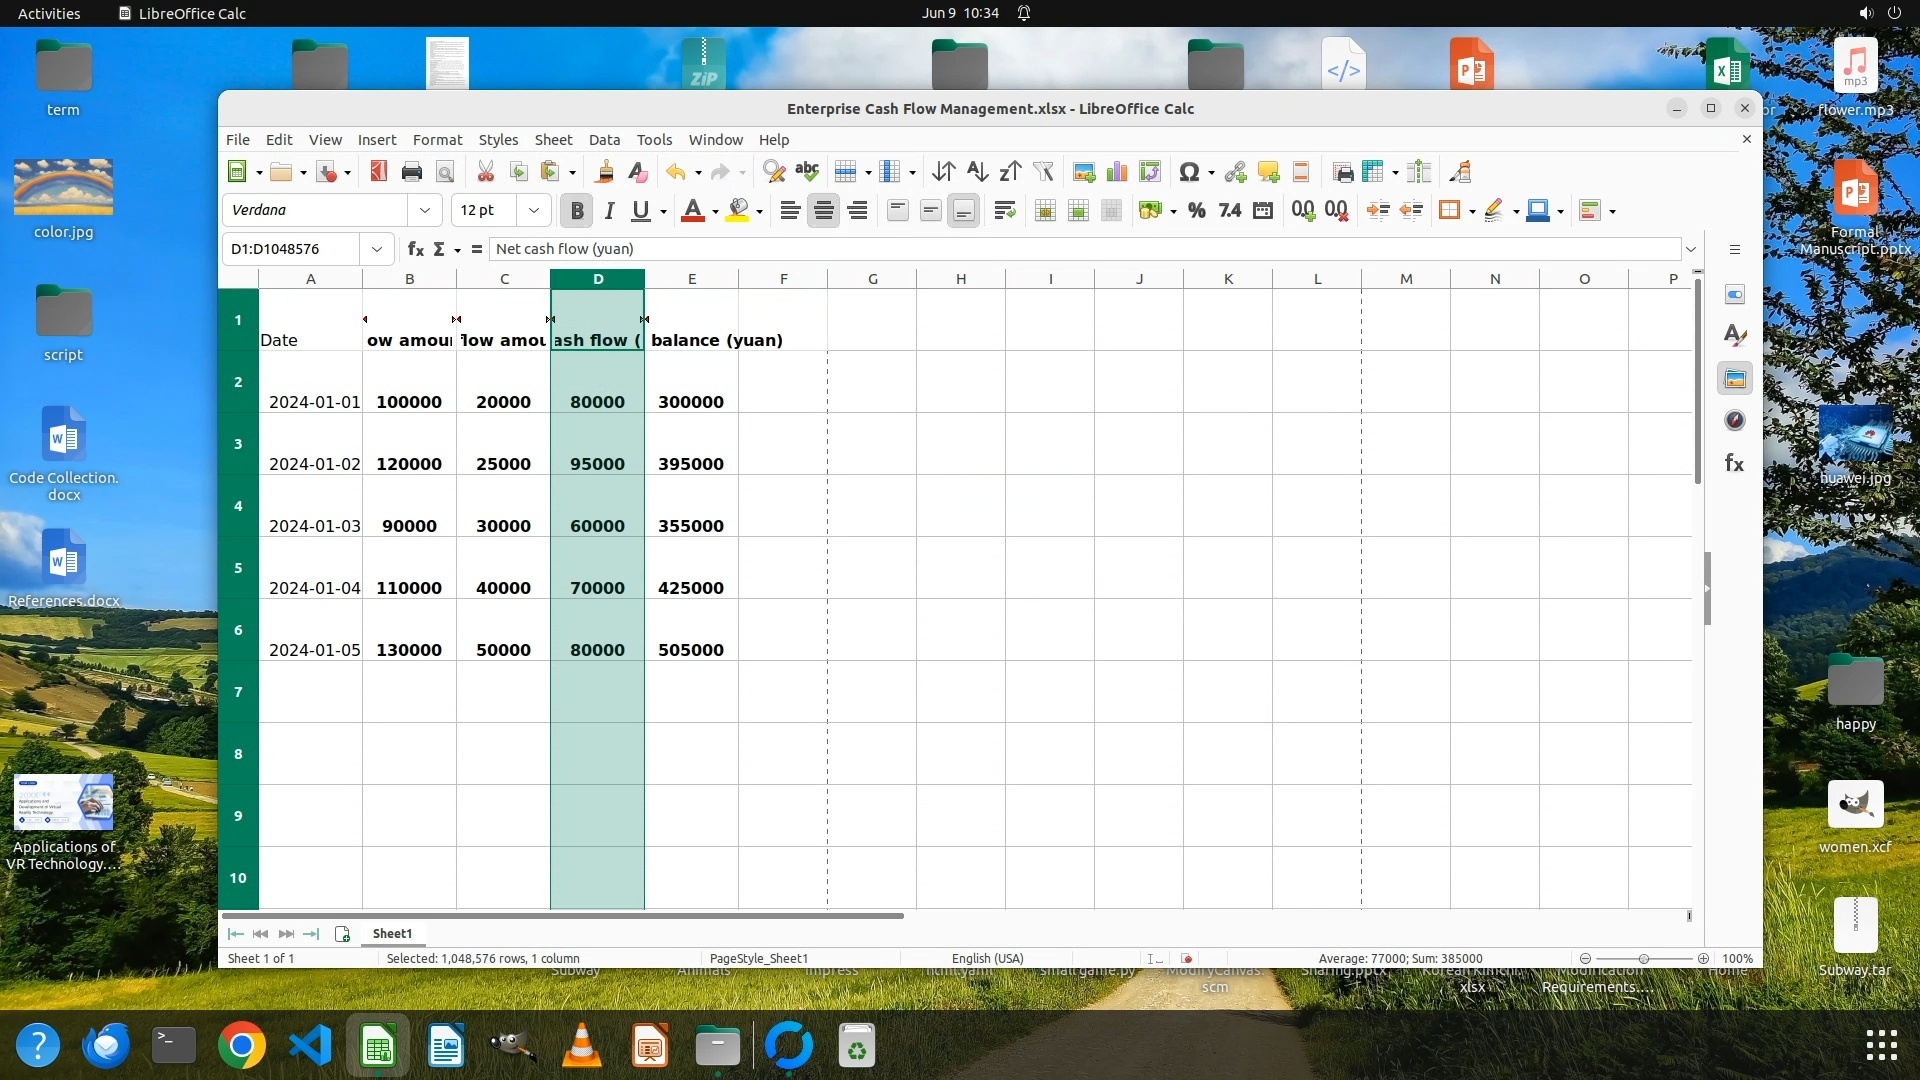This screenshot has width=1920, height=1080.
Task: Toggle Italic formatting button
Action: point(609,210)
